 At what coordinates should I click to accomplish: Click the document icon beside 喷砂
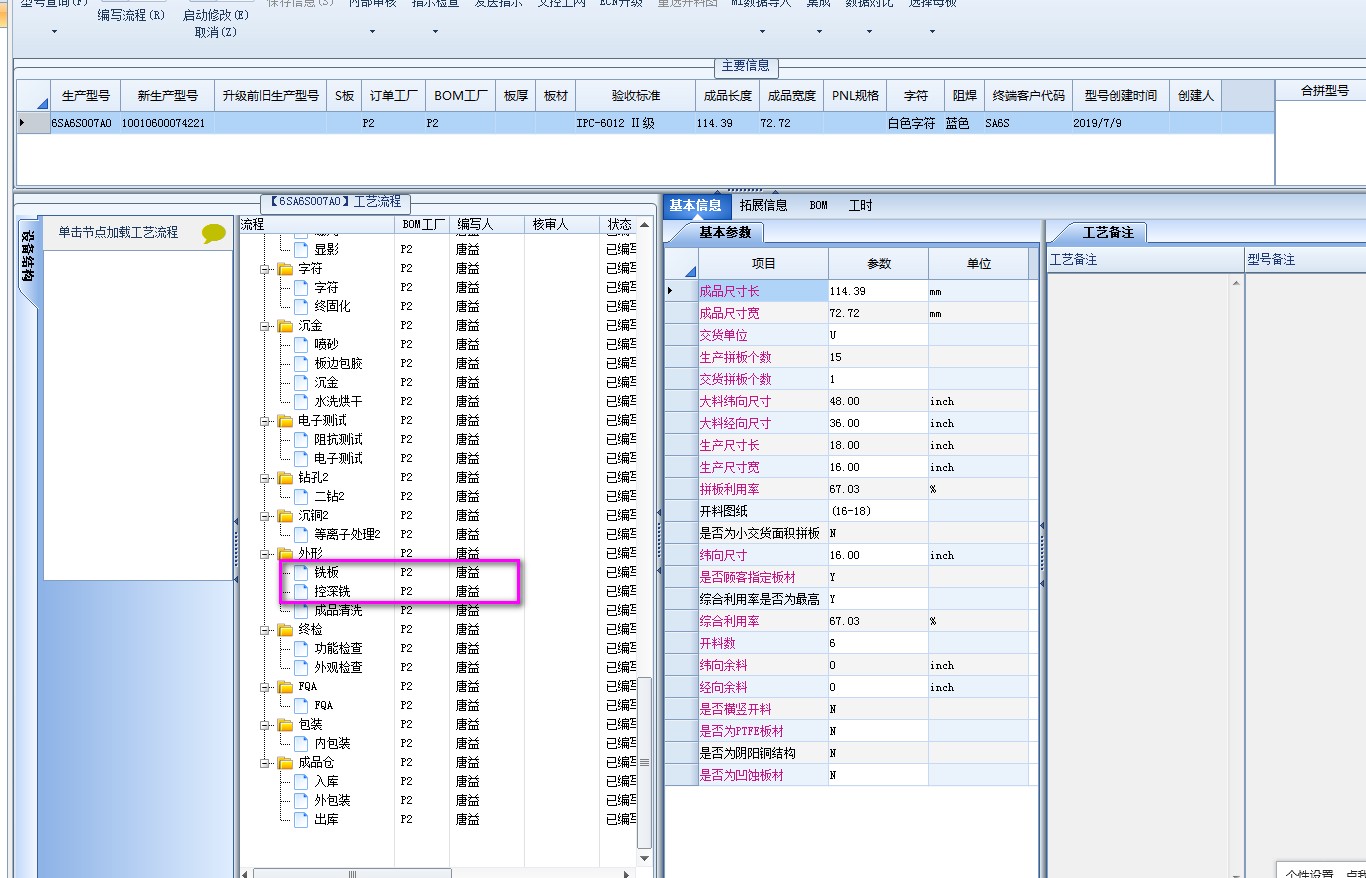click(302, 344)
